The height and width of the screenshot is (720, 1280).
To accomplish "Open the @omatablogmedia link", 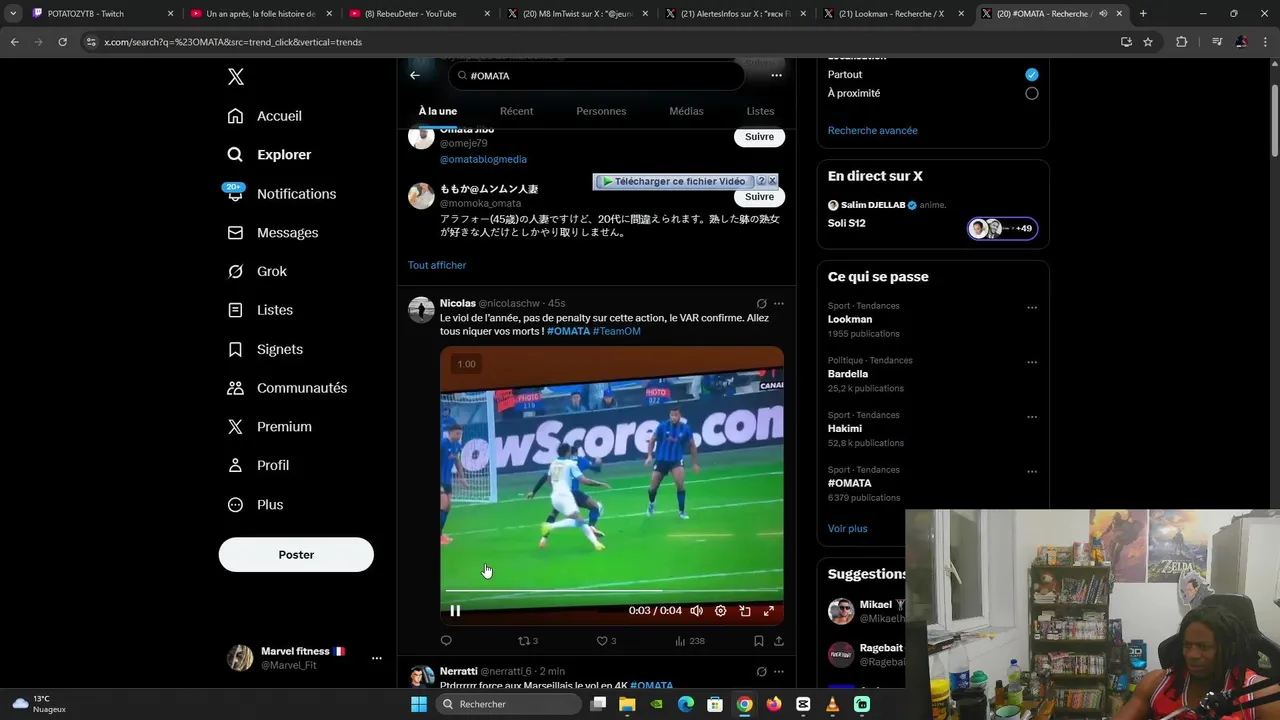I will point(483,159).
